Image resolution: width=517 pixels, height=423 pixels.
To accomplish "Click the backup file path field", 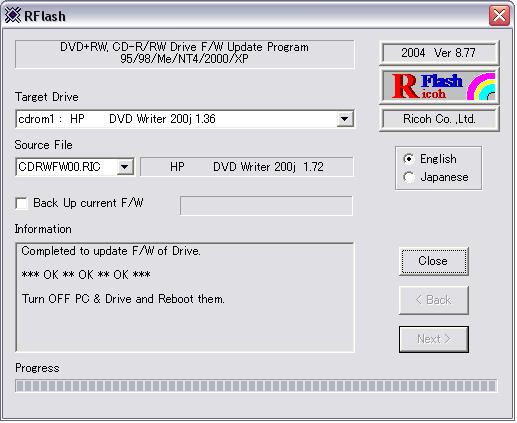I will pos(266,205).
